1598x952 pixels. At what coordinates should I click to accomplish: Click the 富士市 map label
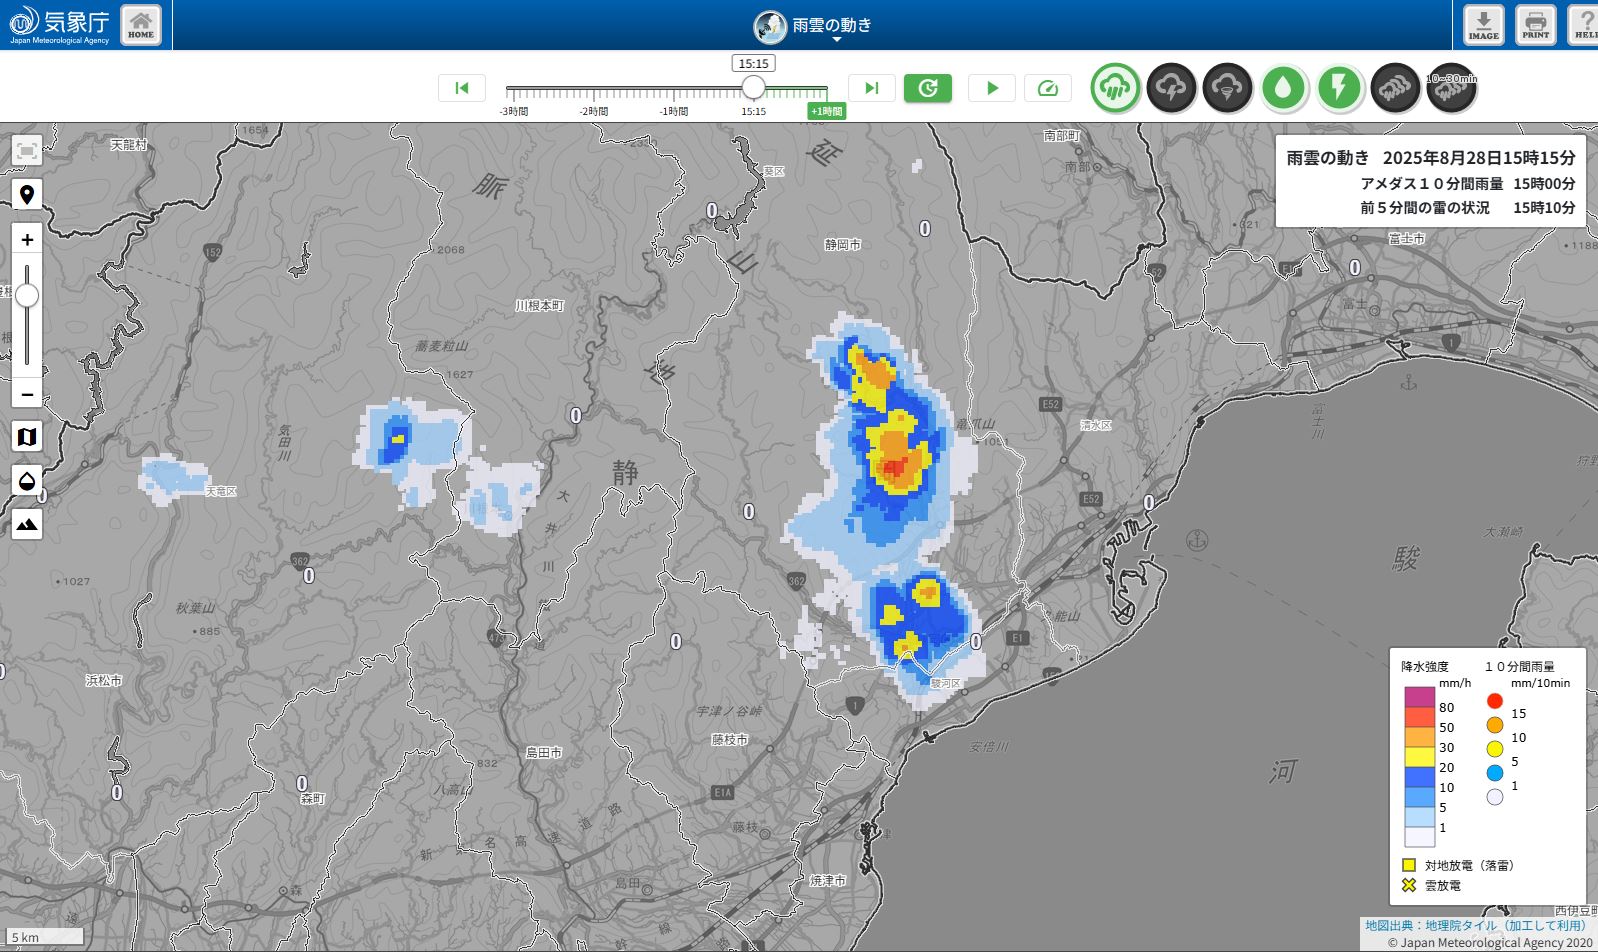pyautogui.click(x=1407, y=239)
